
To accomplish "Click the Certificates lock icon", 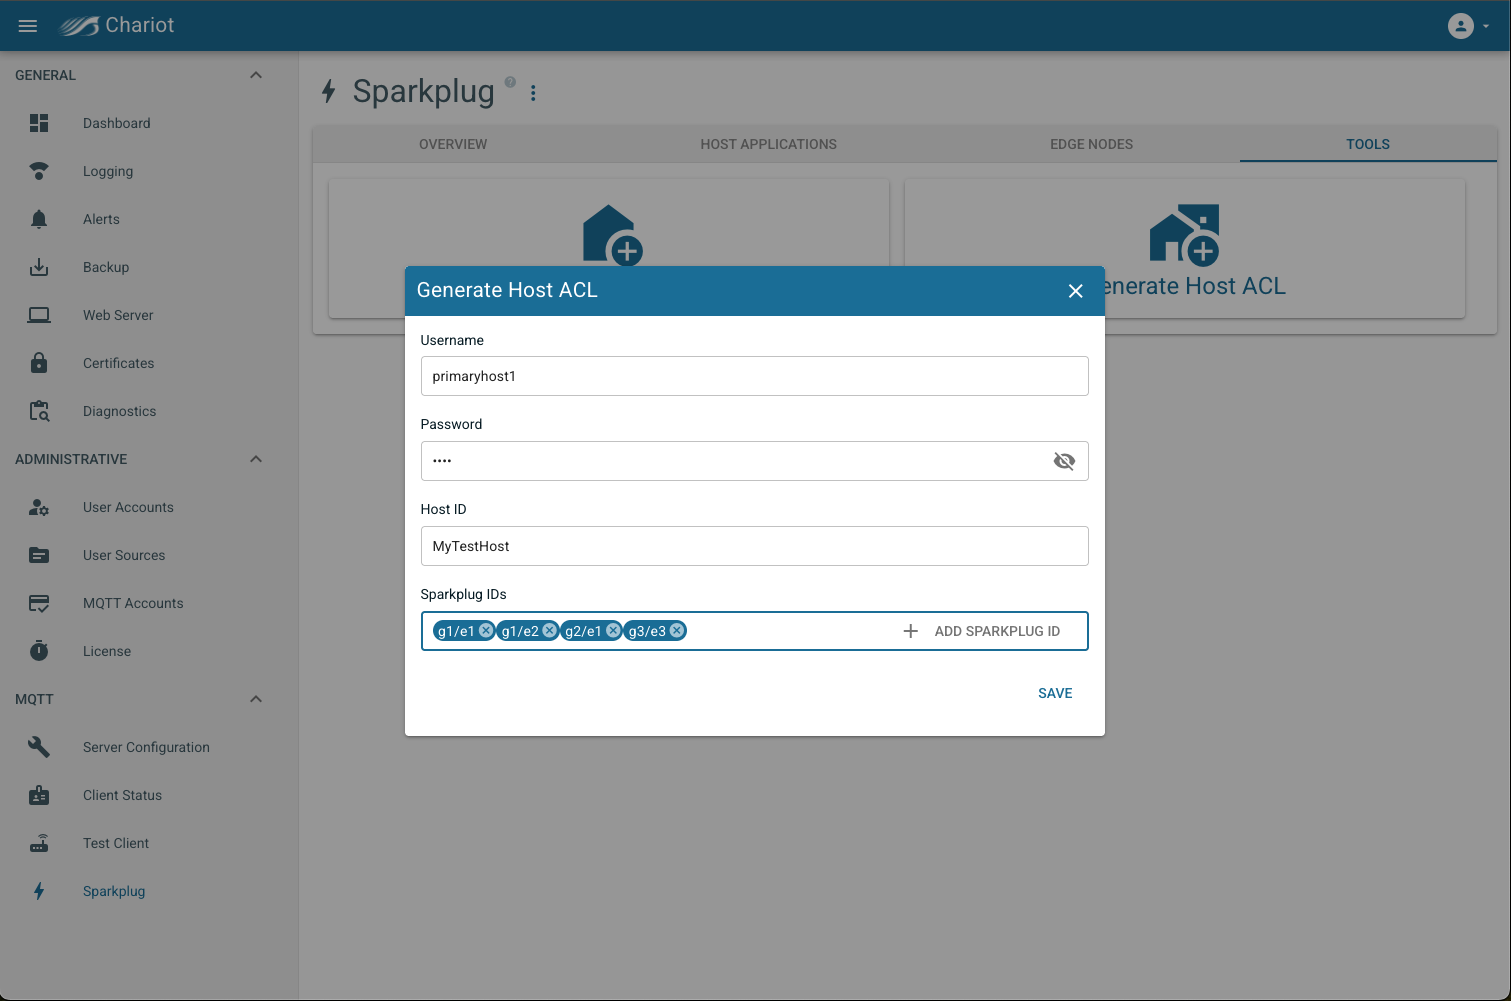I will 39,363.
